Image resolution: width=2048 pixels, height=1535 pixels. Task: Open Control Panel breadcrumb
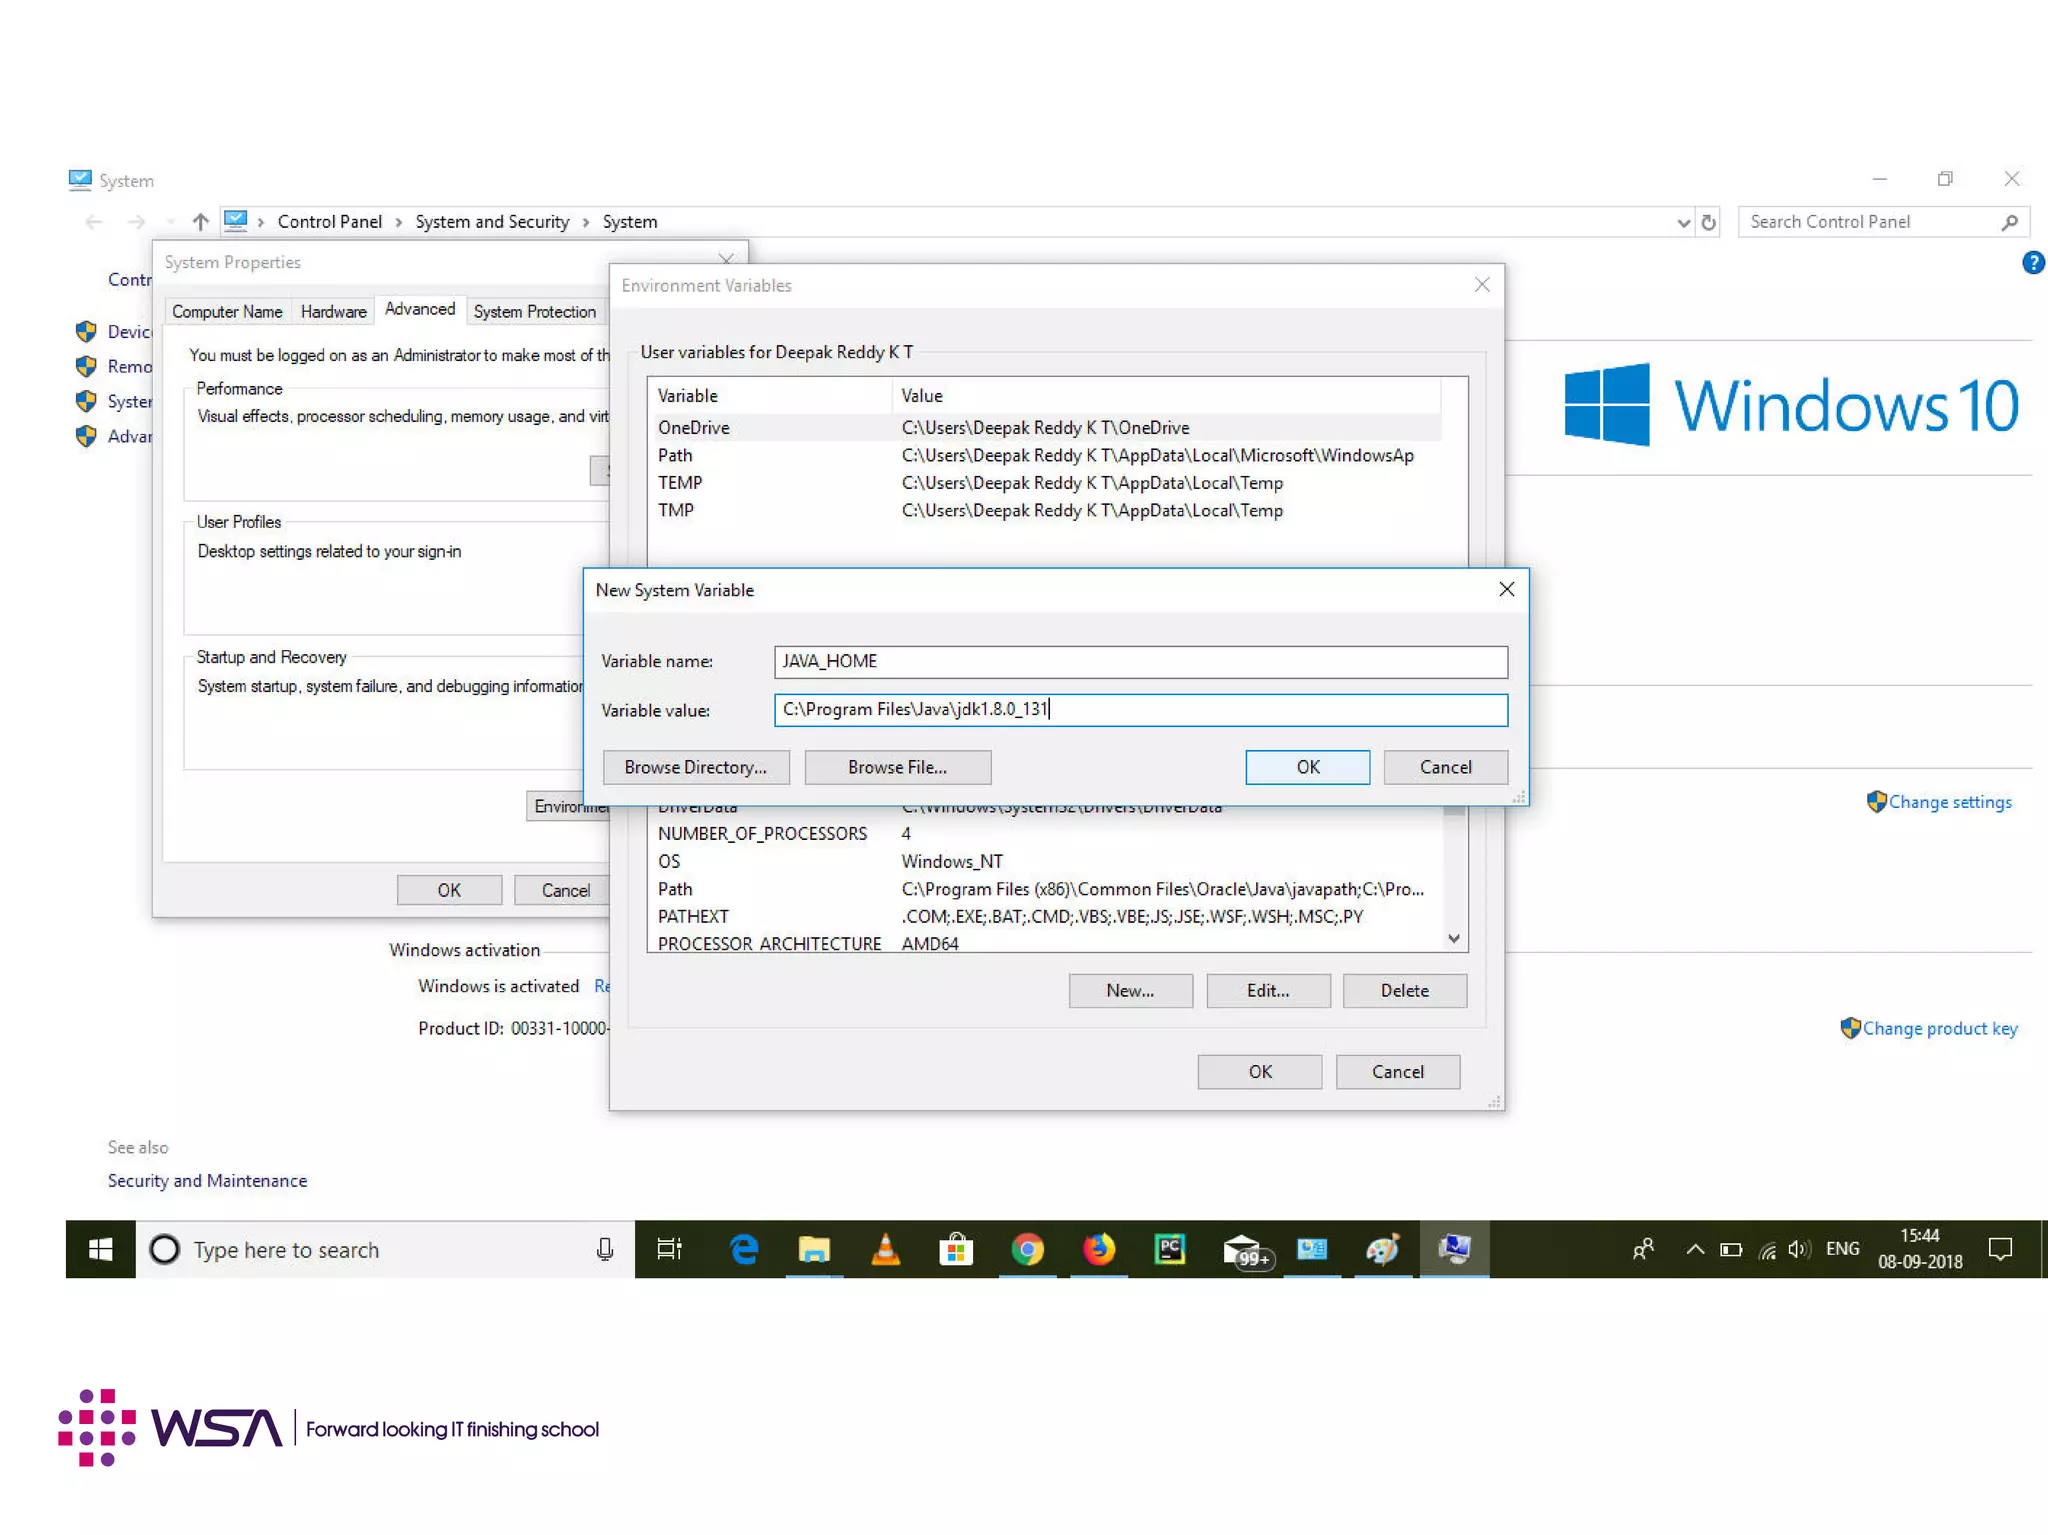click(x=329, y=221)
